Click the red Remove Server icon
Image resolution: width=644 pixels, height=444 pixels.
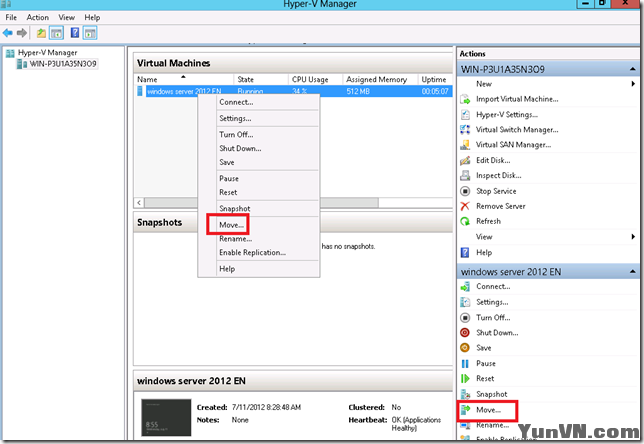point(465,206)
